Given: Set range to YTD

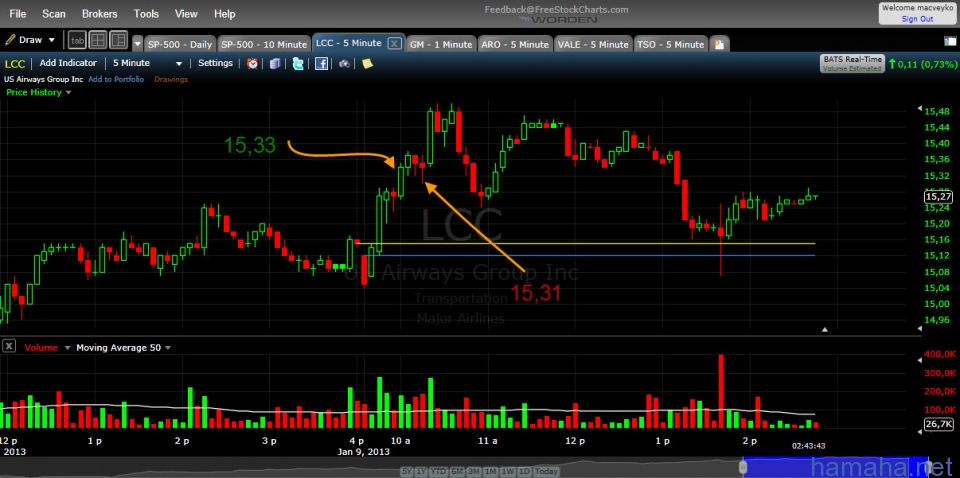Looking at the screenshot, I should tap(437, 471).
